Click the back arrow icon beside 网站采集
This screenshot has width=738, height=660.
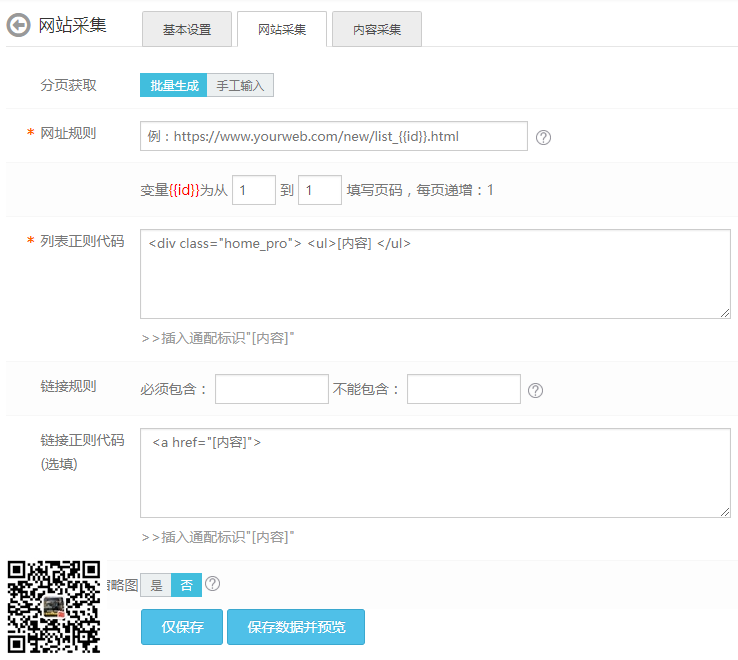tap(18, 25)
